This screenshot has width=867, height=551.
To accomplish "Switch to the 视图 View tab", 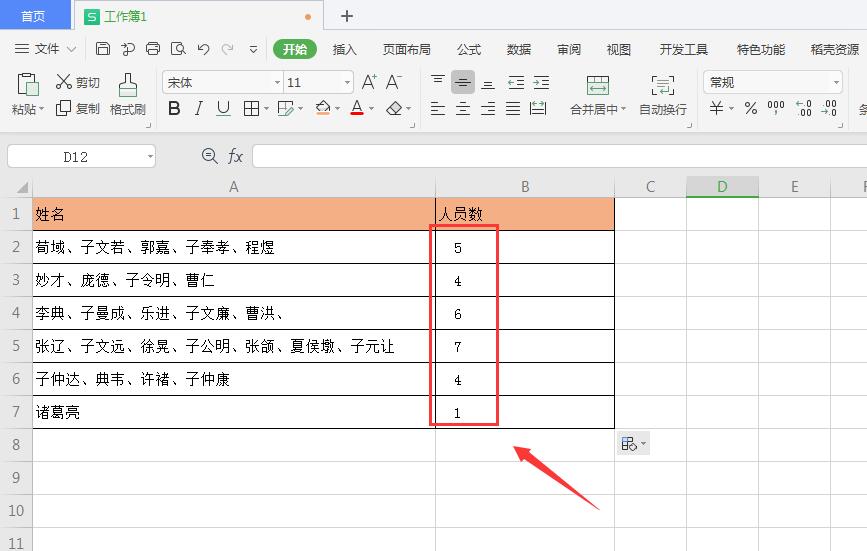I will (x=619, y=49).
